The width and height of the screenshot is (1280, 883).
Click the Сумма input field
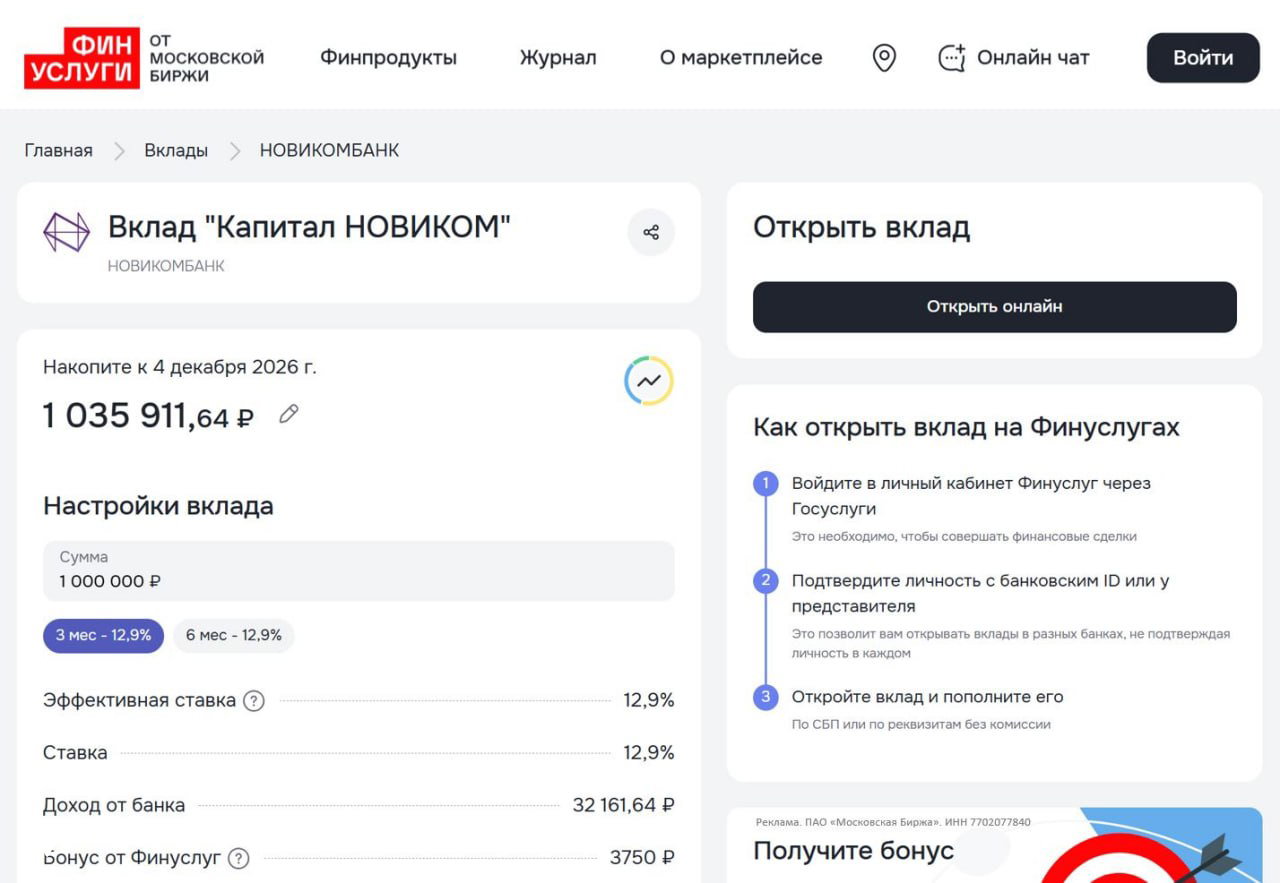358,571
